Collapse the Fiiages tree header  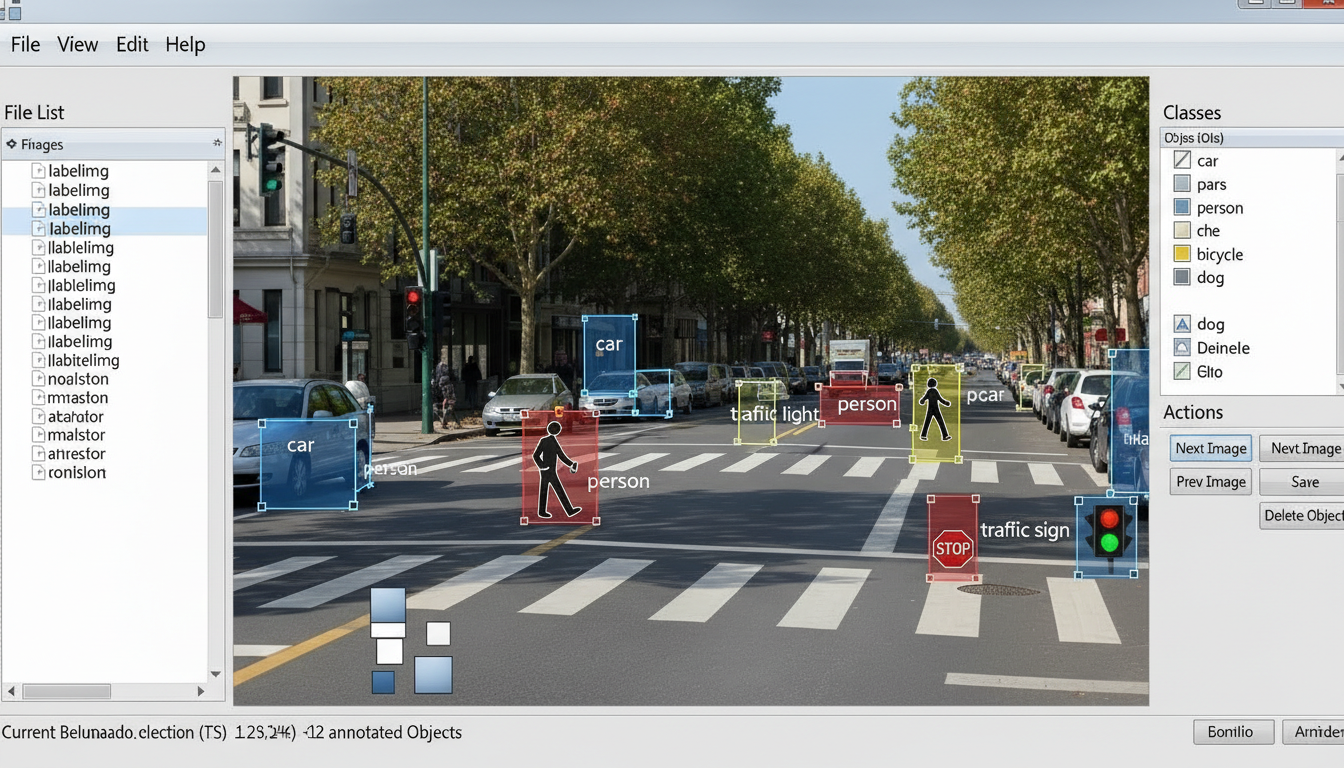(x=12, y=144)
